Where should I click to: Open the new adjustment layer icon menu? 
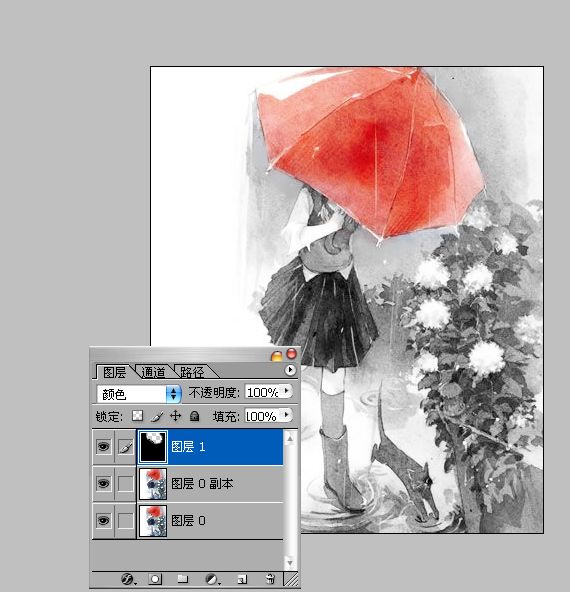pyautogui.click(x=212, y=579)
